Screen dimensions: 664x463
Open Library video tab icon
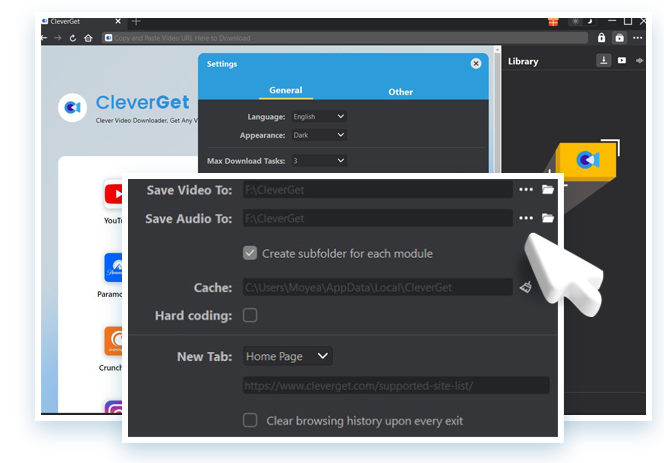point(622,61)
